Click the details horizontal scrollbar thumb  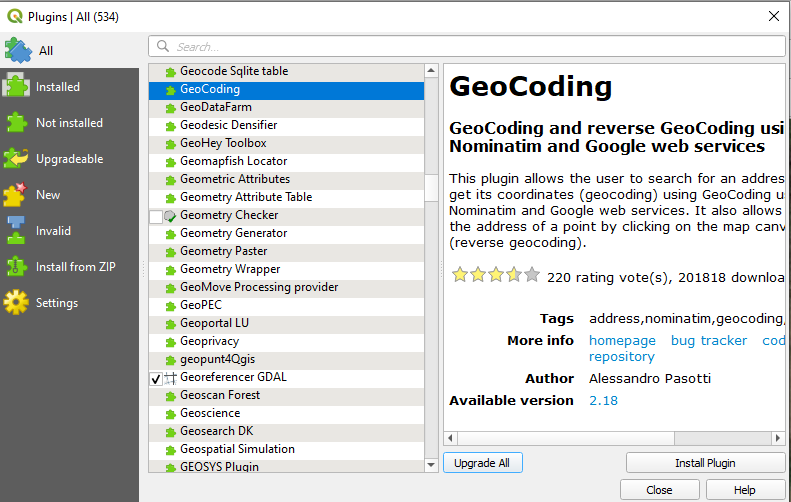566,438
